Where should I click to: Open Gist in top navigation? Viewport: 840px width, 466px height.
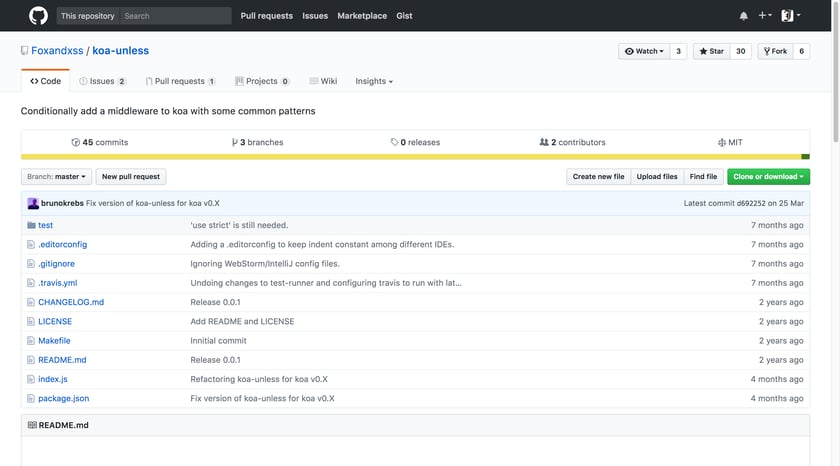[x=404, y=16]
